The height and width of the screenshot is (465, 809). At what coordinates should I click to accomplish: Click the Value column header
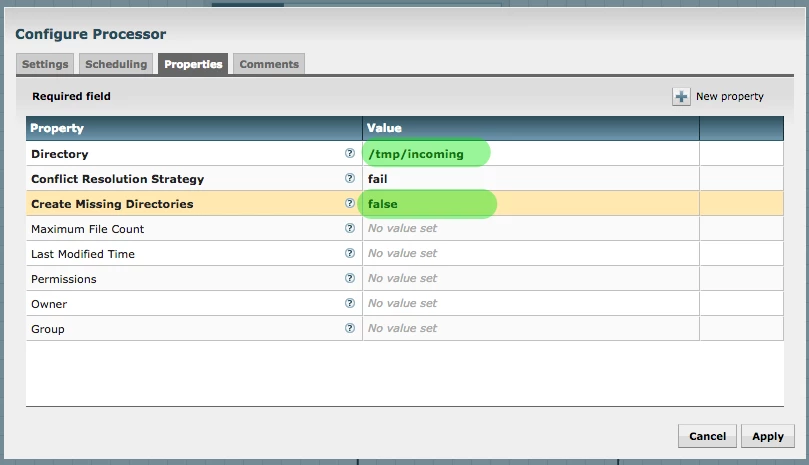[x=531, y=128]
